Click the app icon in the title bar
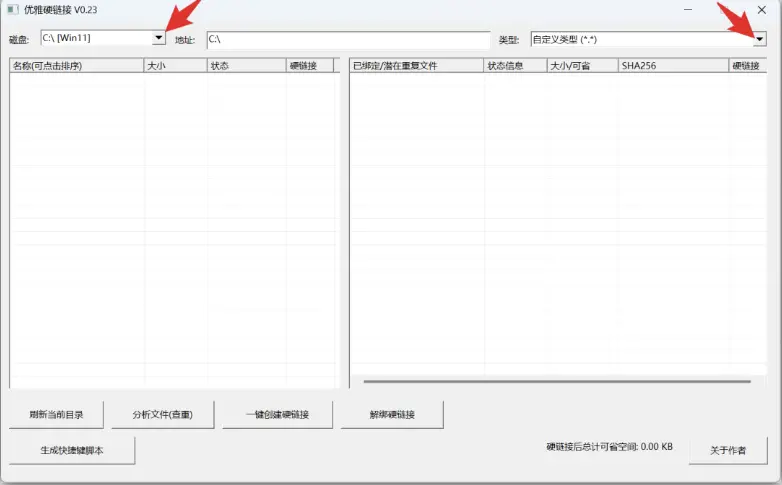Screen dimensions: 782x485 pos(13,9)
